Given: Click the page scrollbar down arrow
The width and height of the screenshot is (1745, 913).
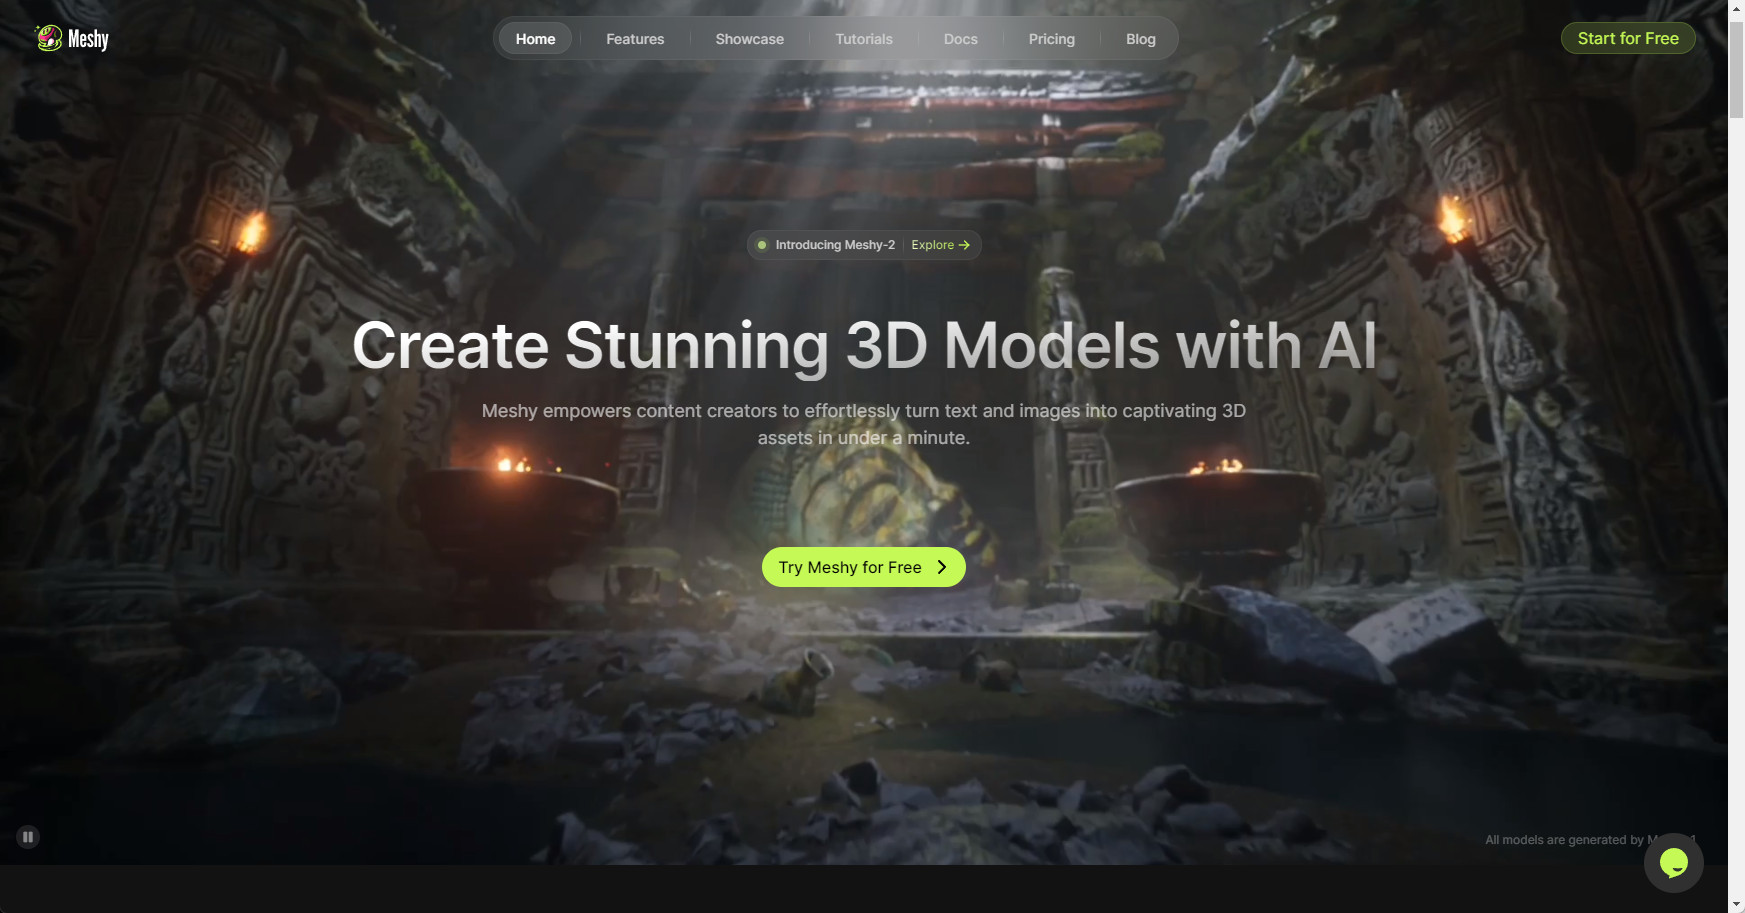Looking at the screenshot, I should [x=1736, y=905].
